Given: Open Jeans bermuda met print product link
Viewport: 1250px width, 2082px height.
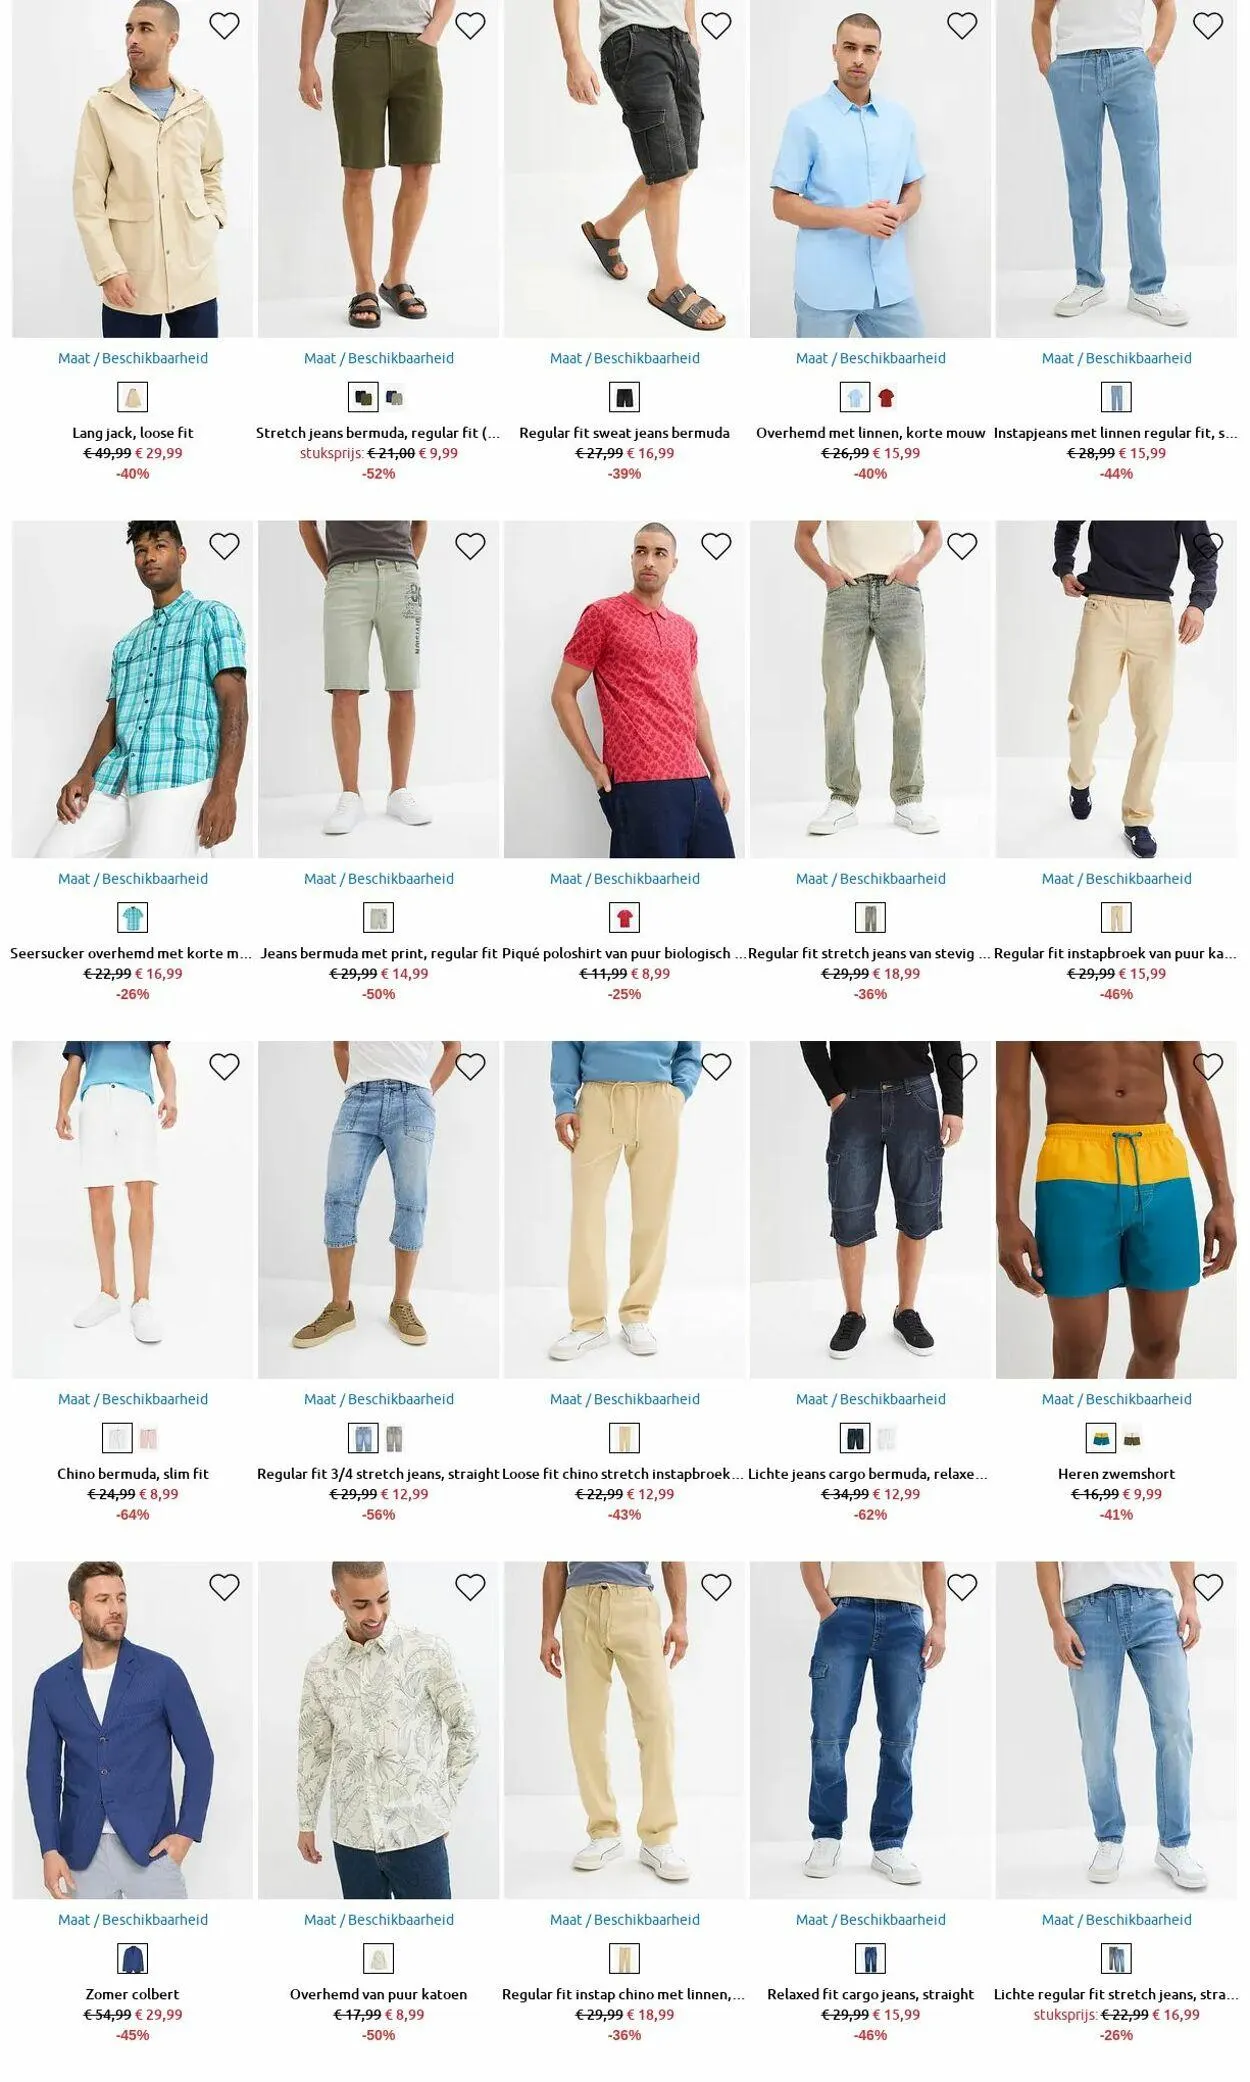Looking at the screenshot, I should point(379,953).
